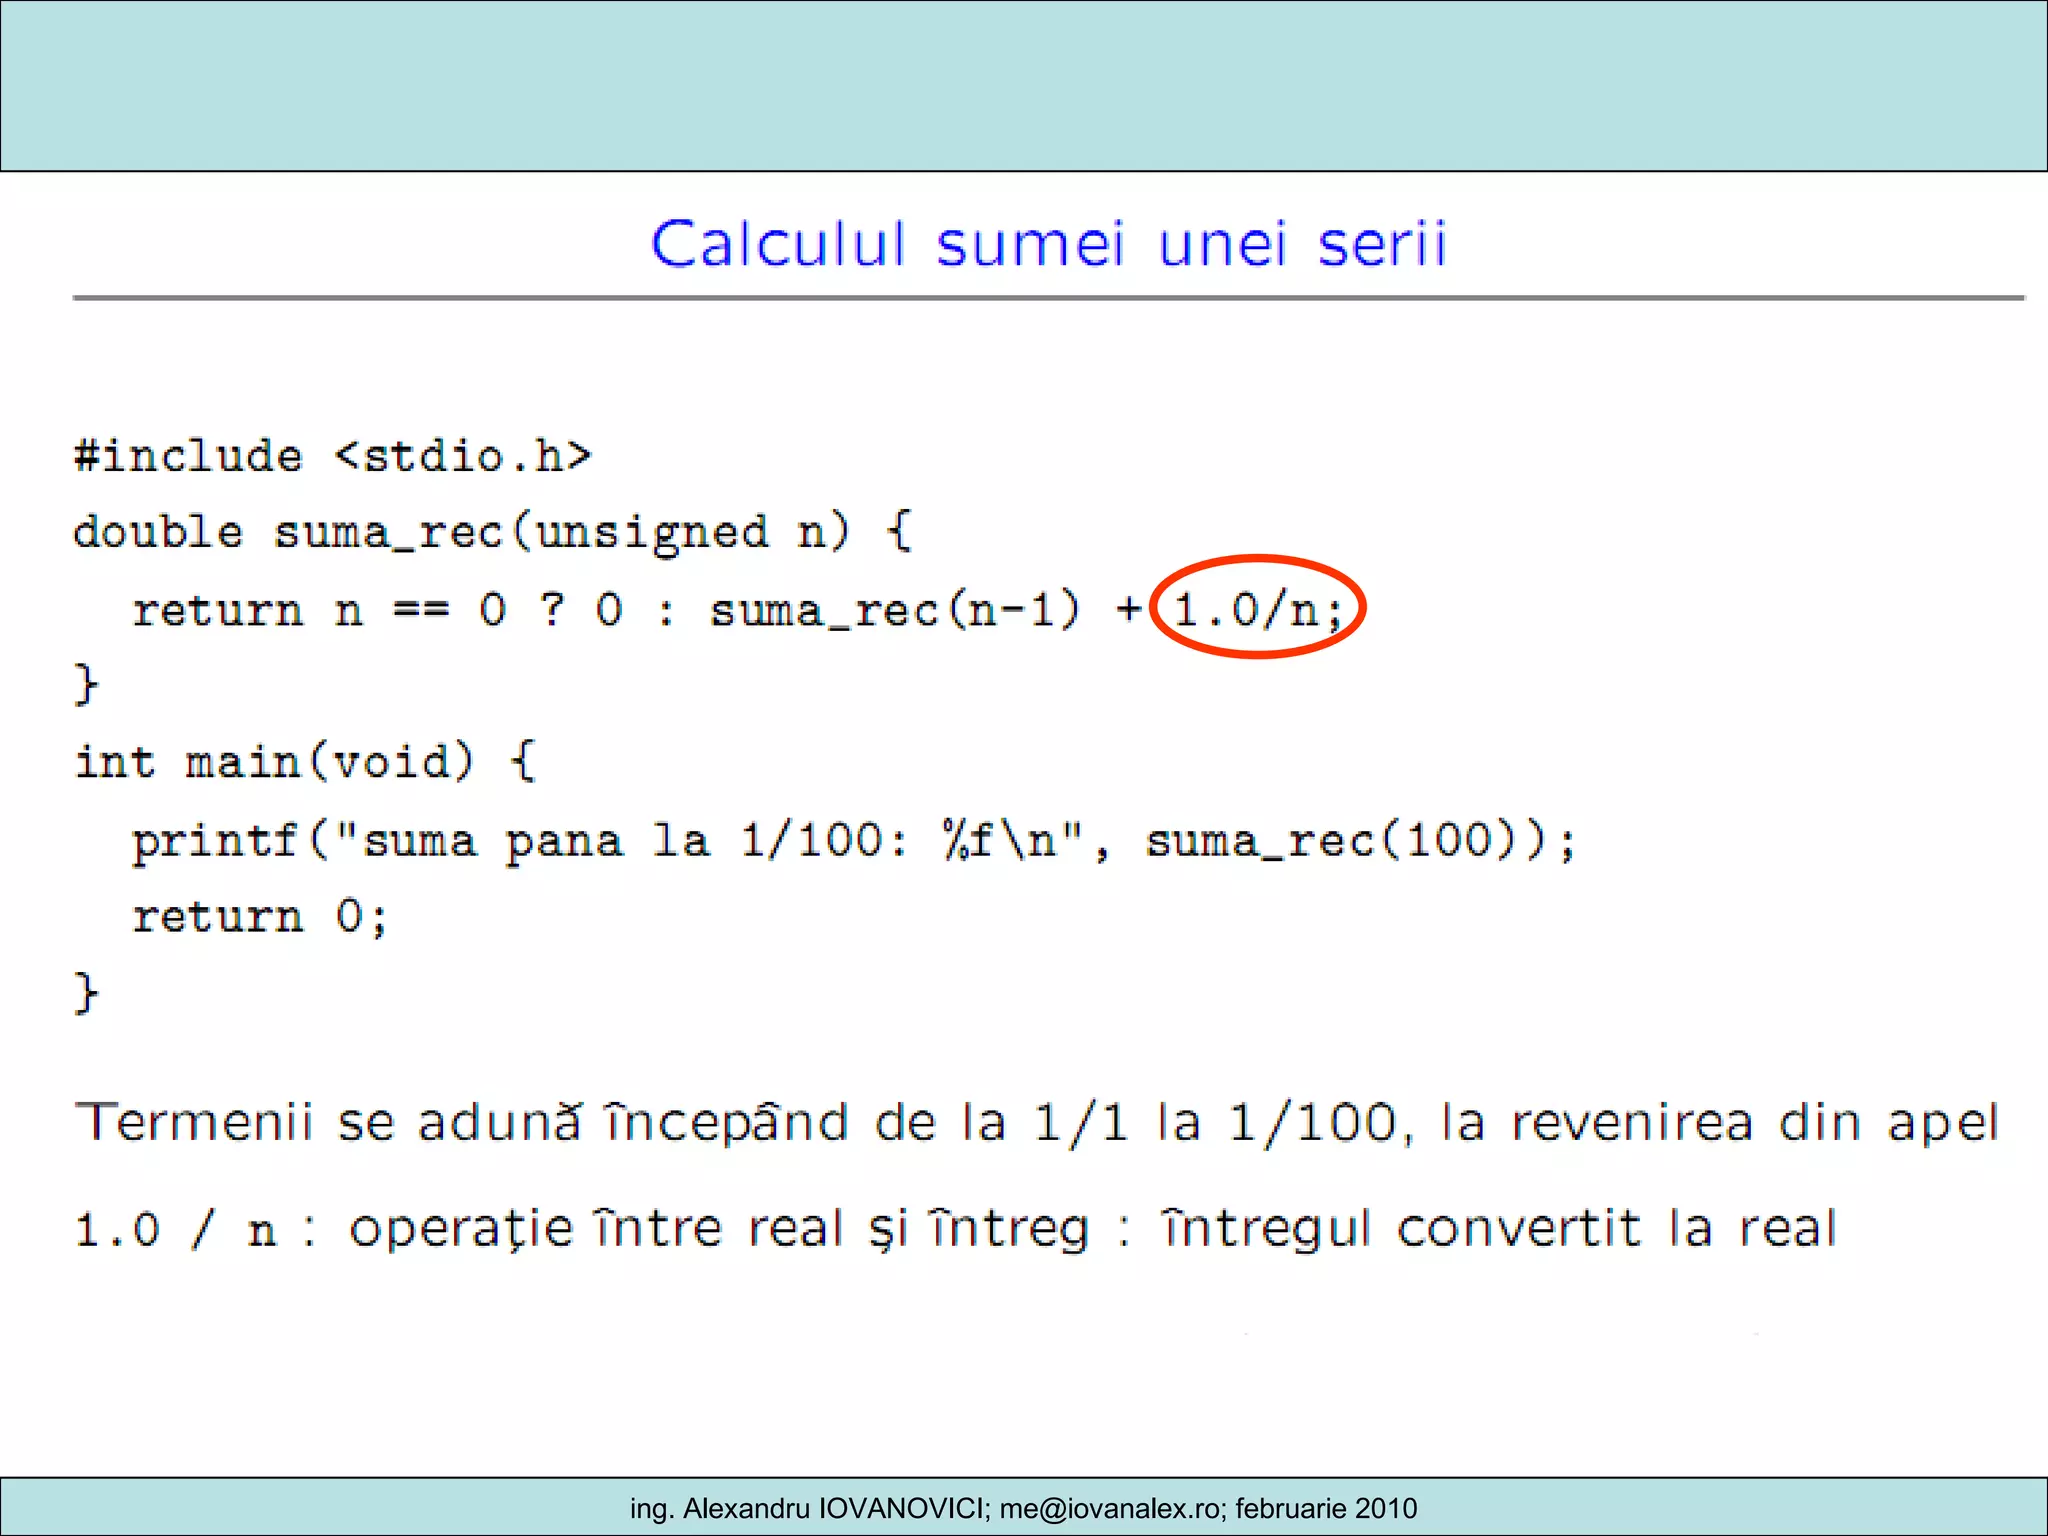Click the horizontal line under the title
This screenshot has height=1536, width=2048.
coord(1048,298)
